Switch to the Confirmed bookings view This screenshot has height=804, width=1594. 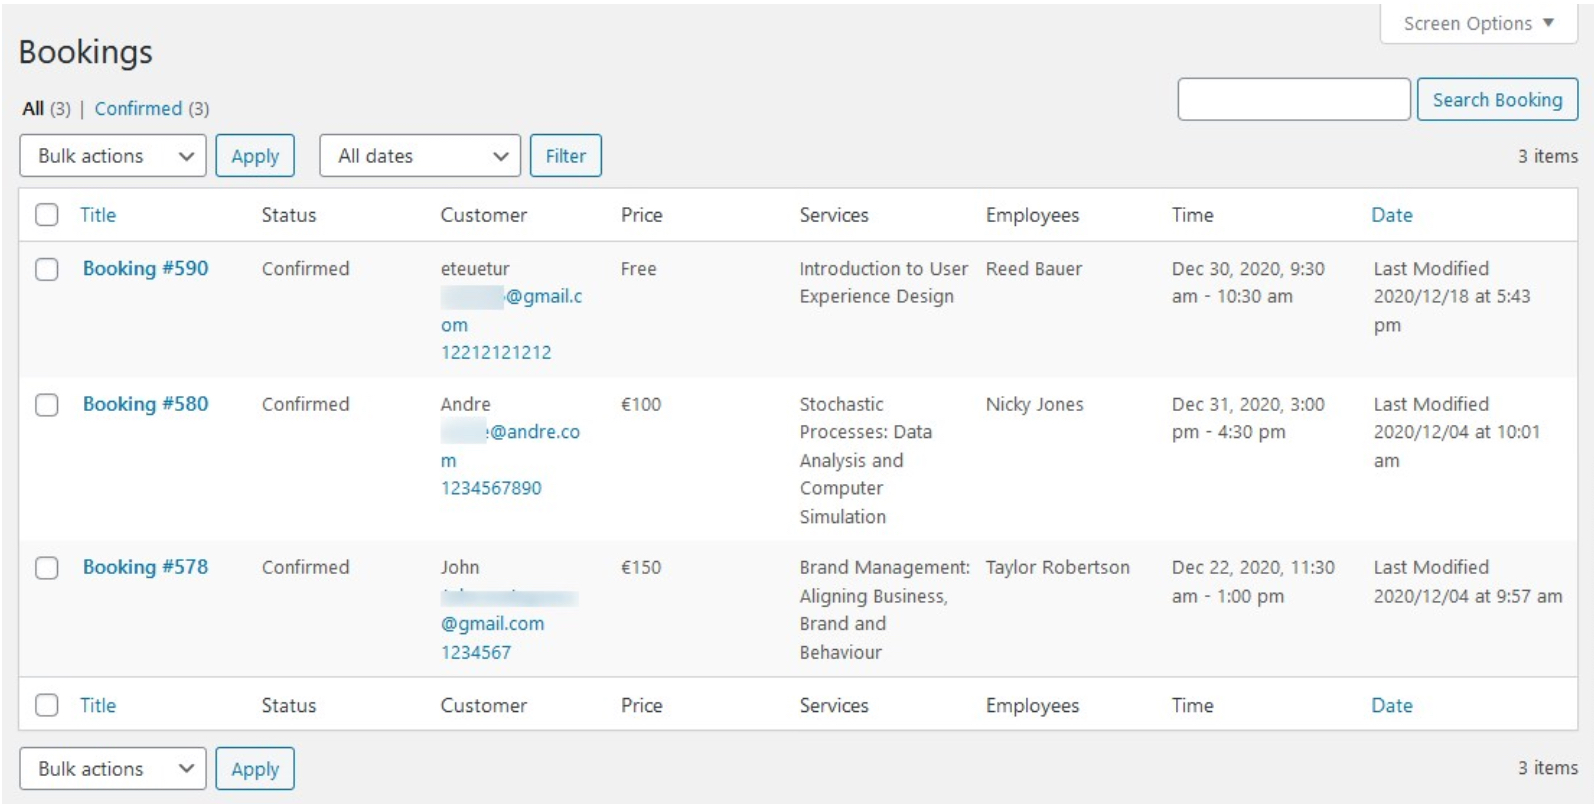(138, 108)
